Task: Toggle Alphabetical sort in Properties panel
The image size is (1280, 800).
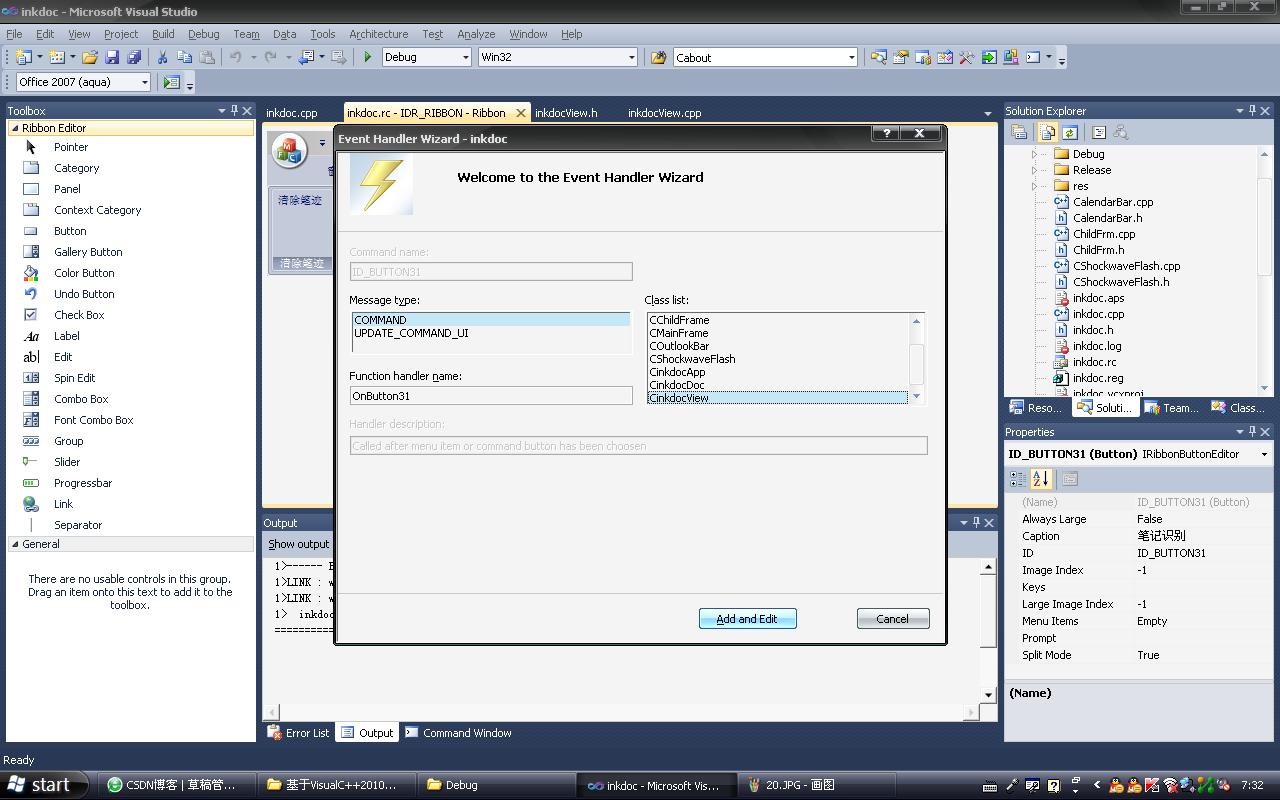Action: (x=1041, y=479)
